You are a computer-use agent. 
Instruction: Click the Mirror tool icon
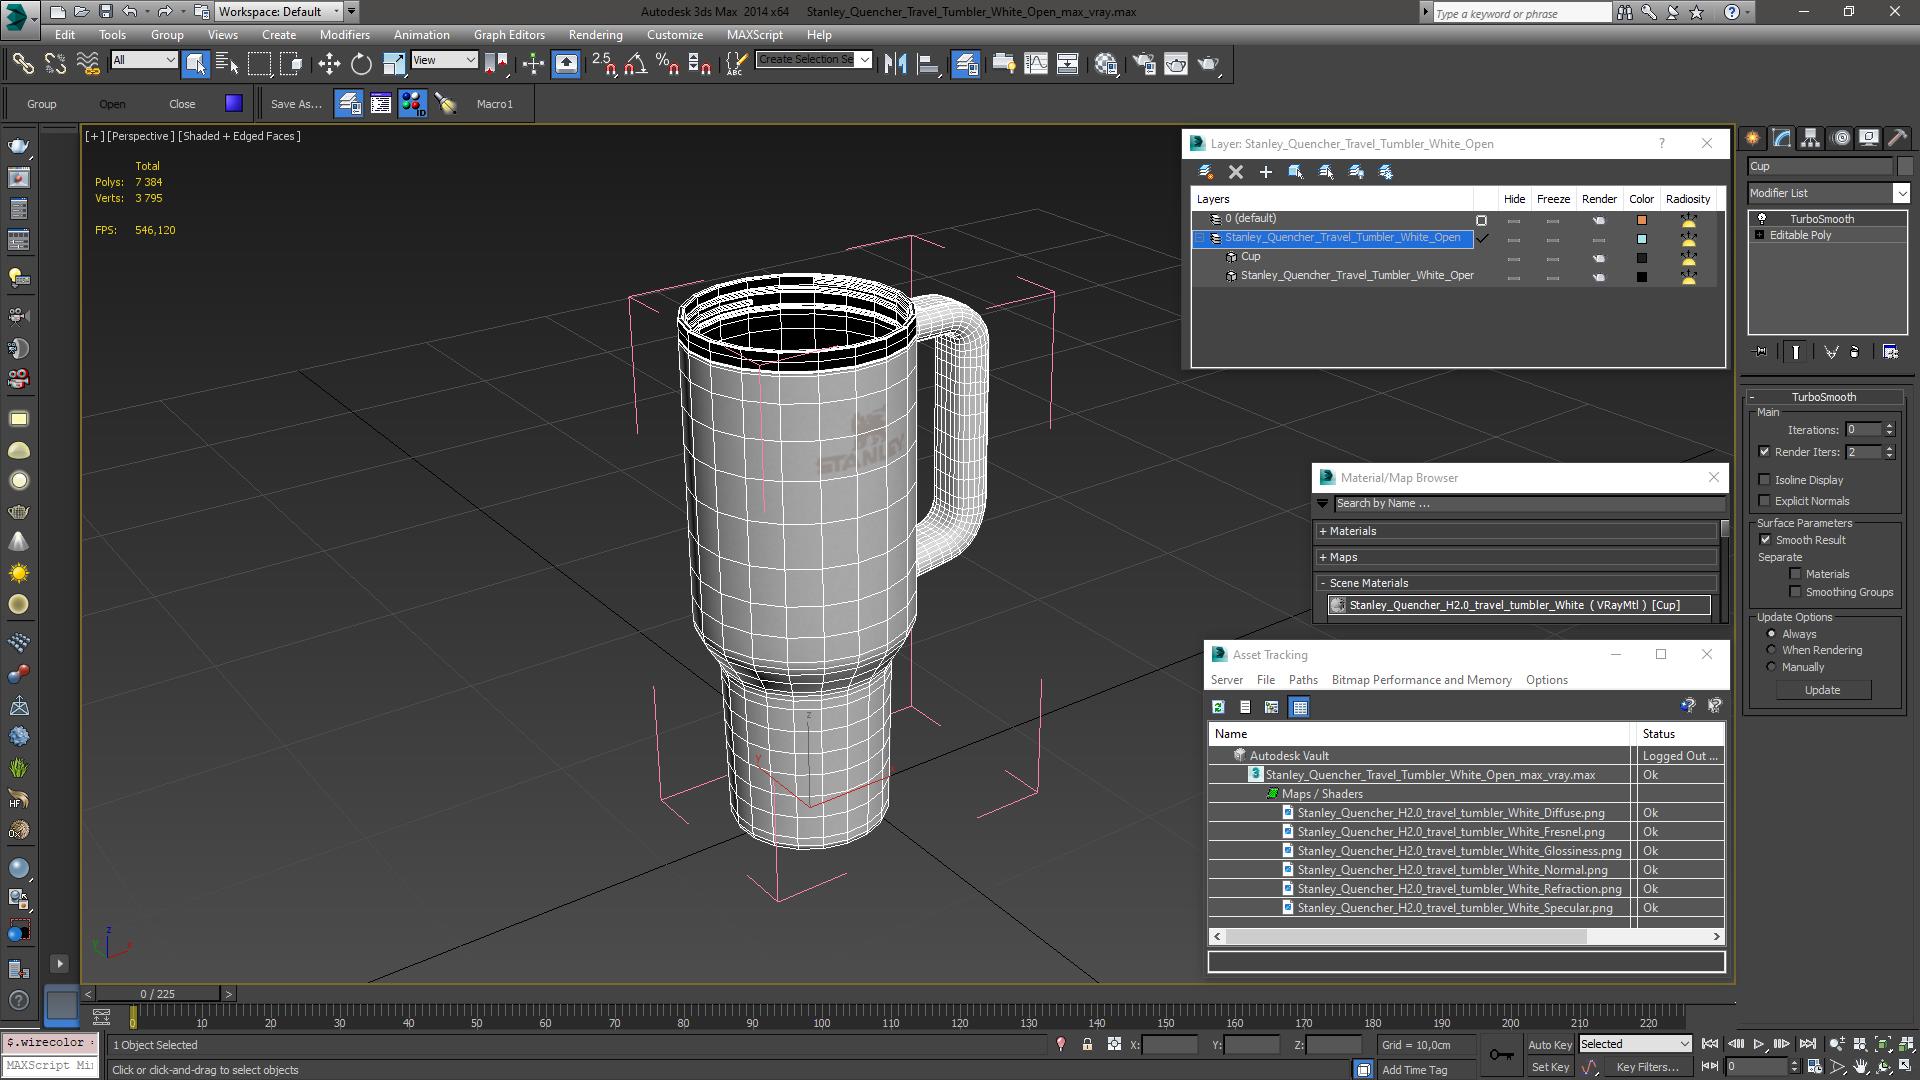[895, 64]
